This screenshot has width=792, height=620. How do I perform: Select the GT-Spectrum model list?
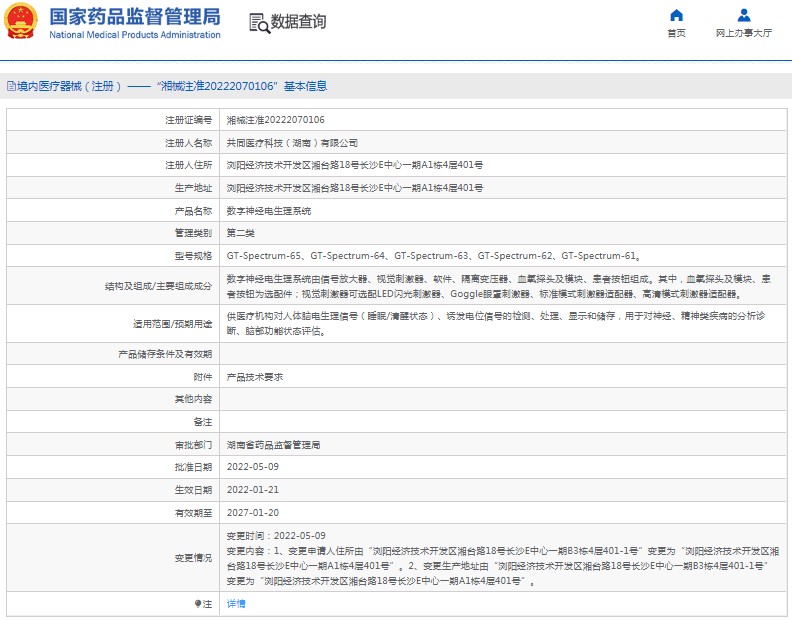434,256
